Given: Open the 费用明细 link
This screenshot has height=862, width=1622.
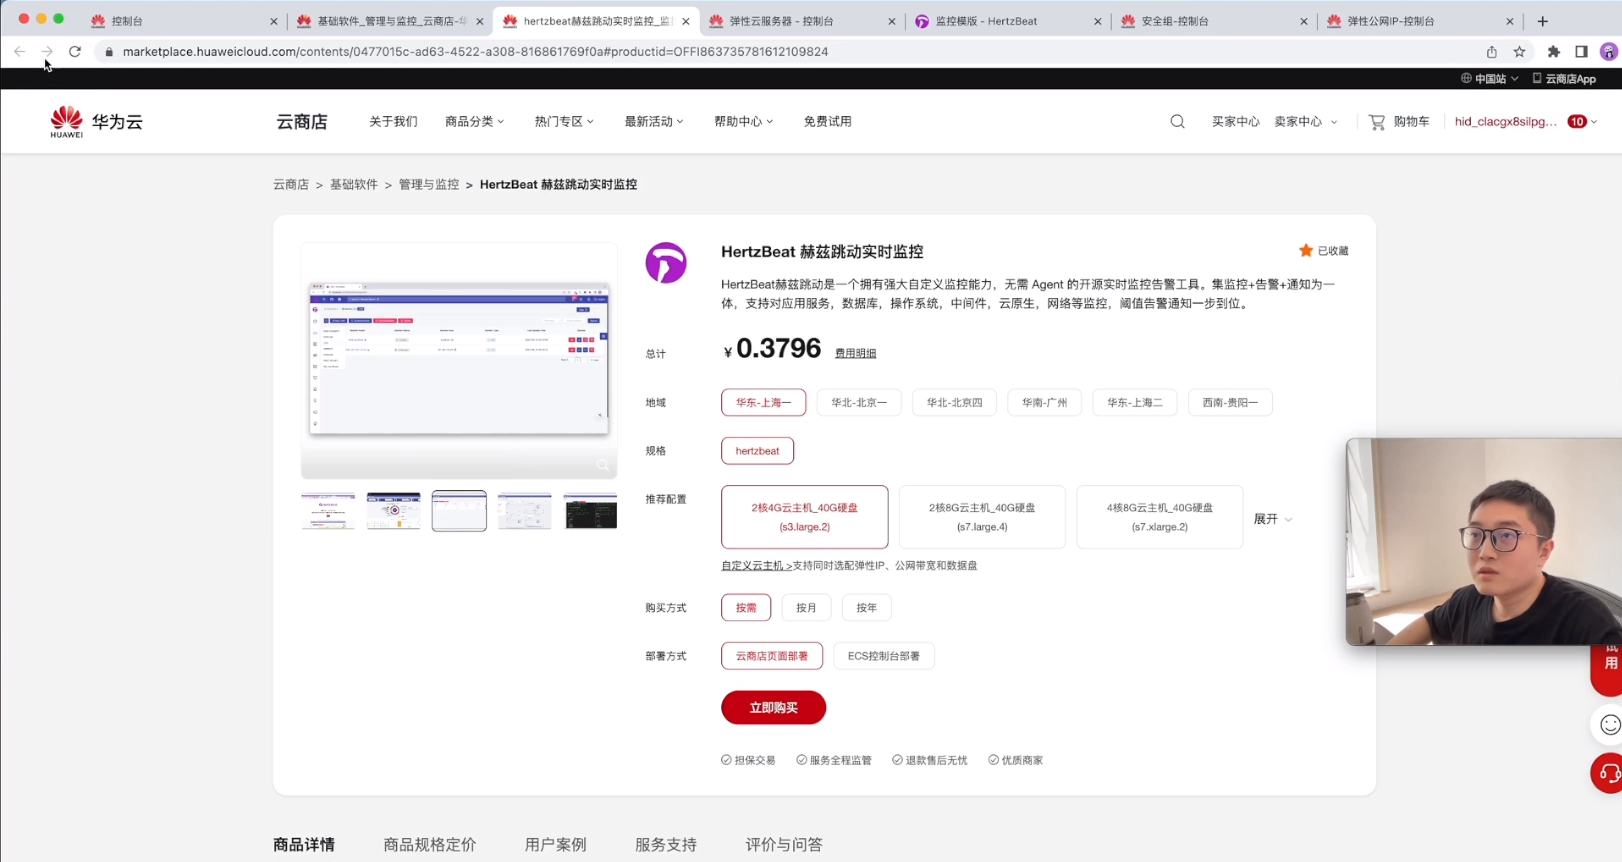Looking at the screenshot, I should coord(856,354).
